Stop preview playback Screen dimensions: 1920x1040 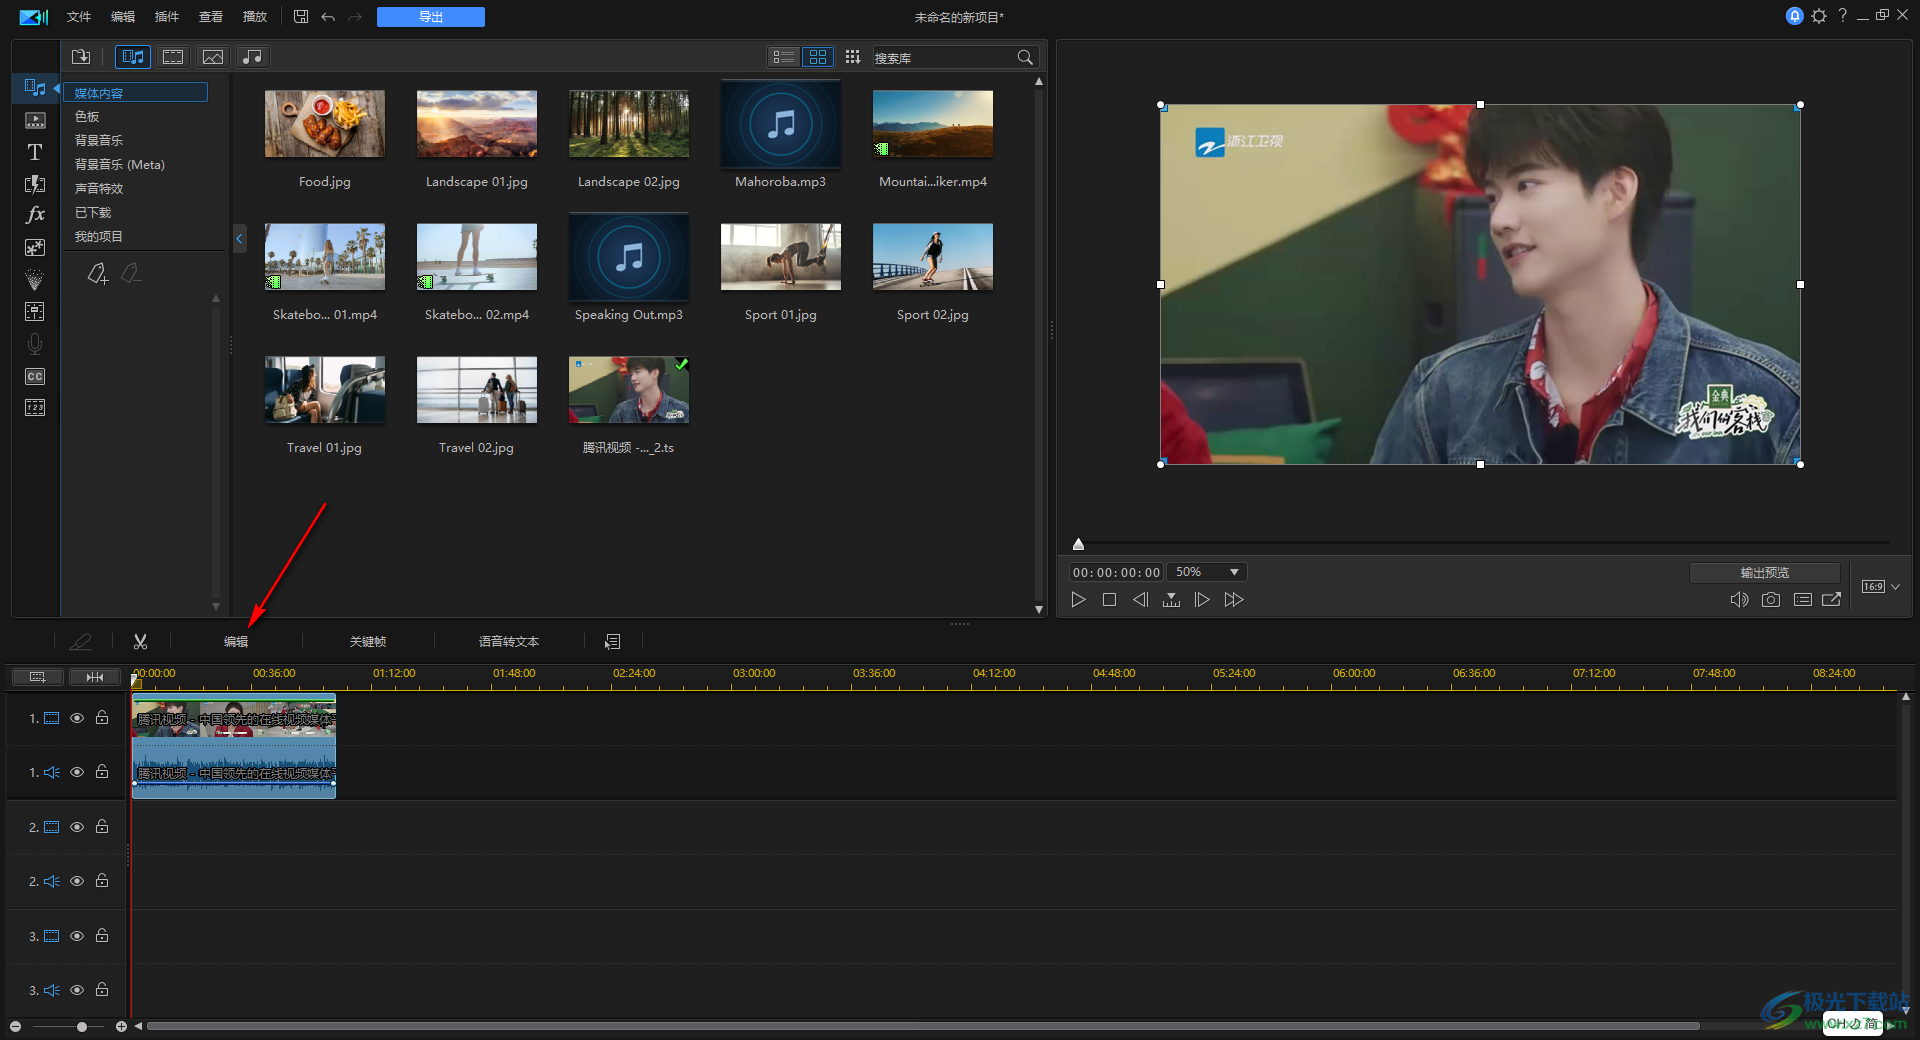click(x=1109, y=600)
